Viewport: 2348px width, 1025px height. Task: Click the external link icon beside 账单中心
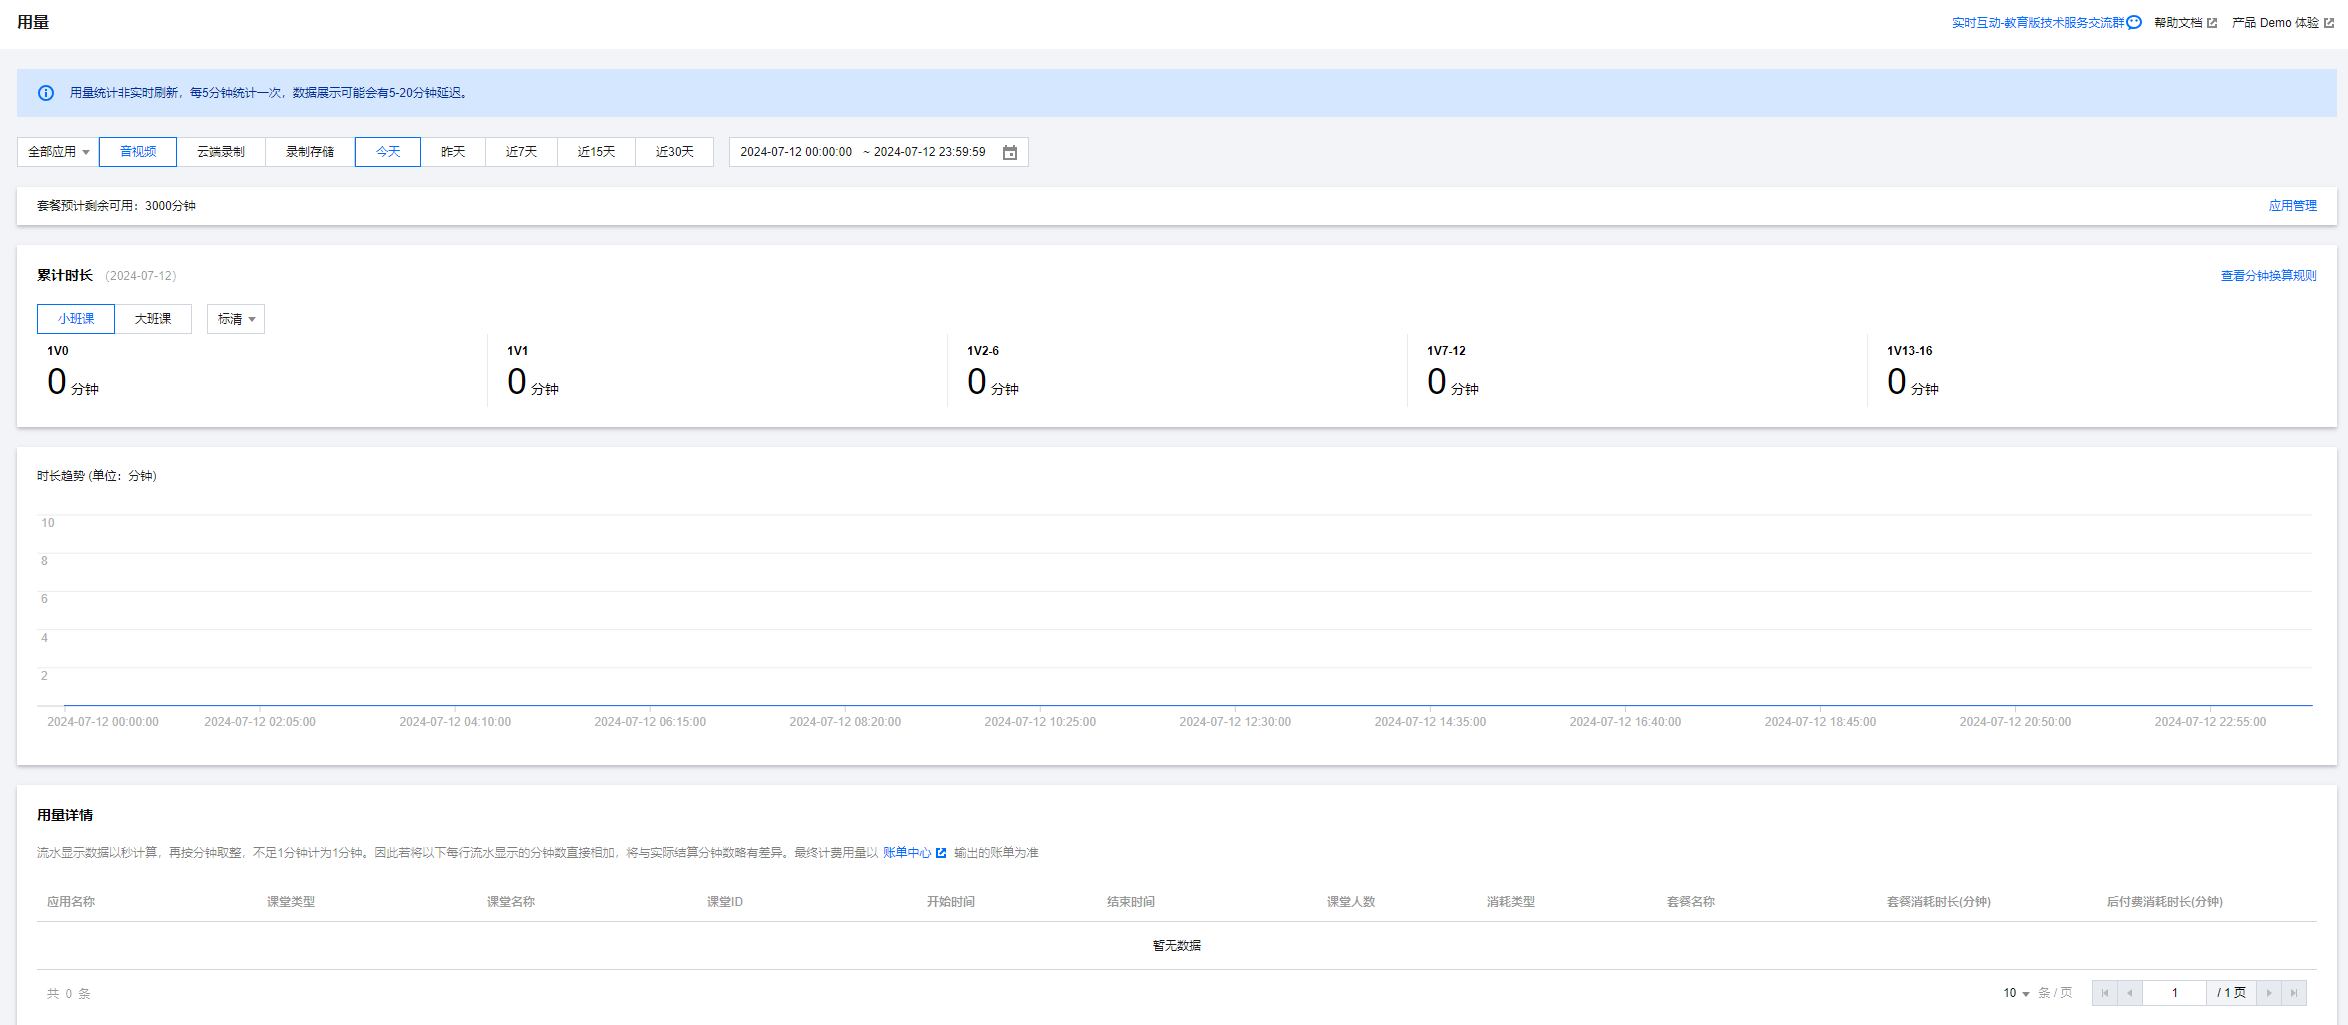click(941, 853)
